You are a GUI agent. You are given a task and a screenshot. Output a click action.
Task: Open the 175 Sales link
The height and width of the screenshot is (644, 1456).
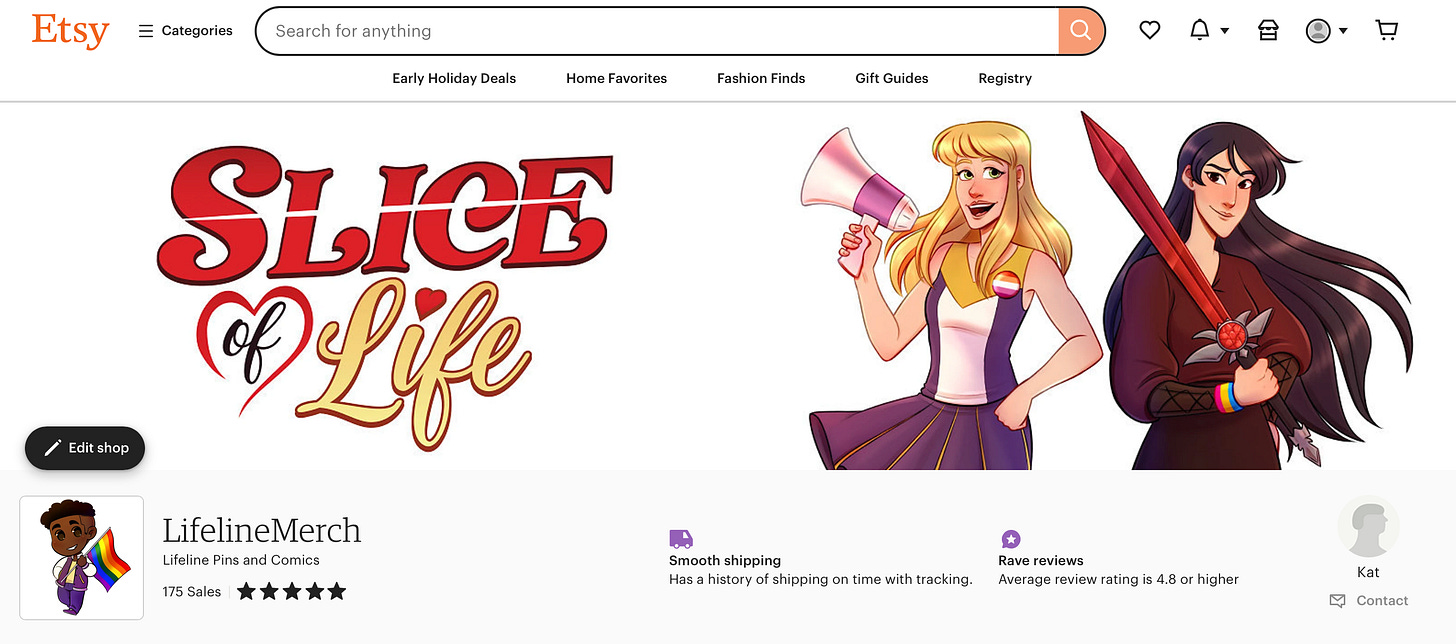[192, 592]
